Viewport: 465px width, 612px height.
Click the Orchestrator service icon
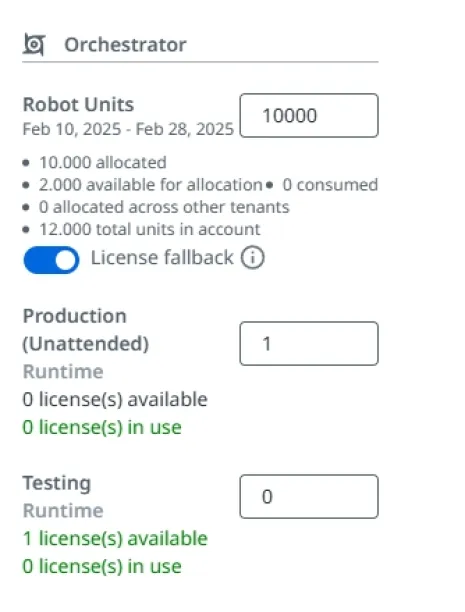[34, 44]
